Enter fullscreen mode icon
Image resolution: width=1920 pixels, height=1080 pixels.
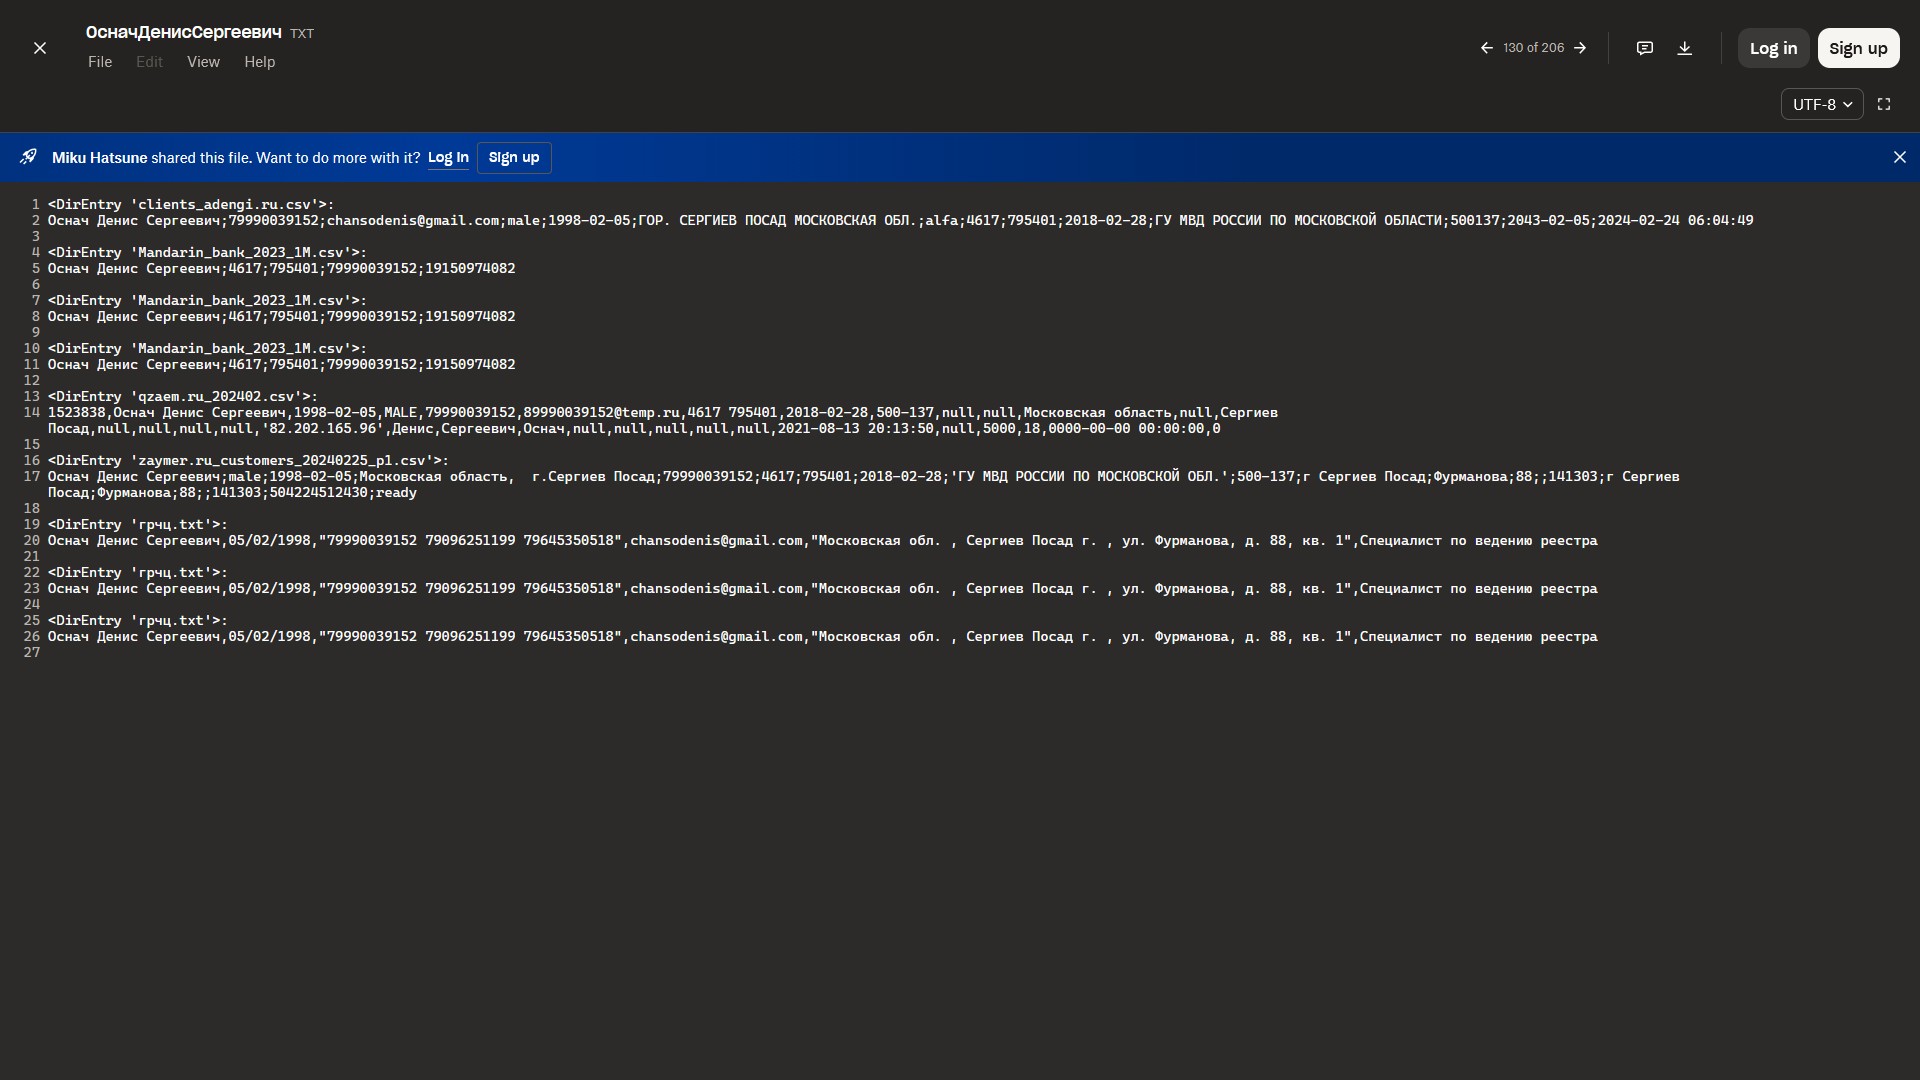click(x=1884, y=104)
